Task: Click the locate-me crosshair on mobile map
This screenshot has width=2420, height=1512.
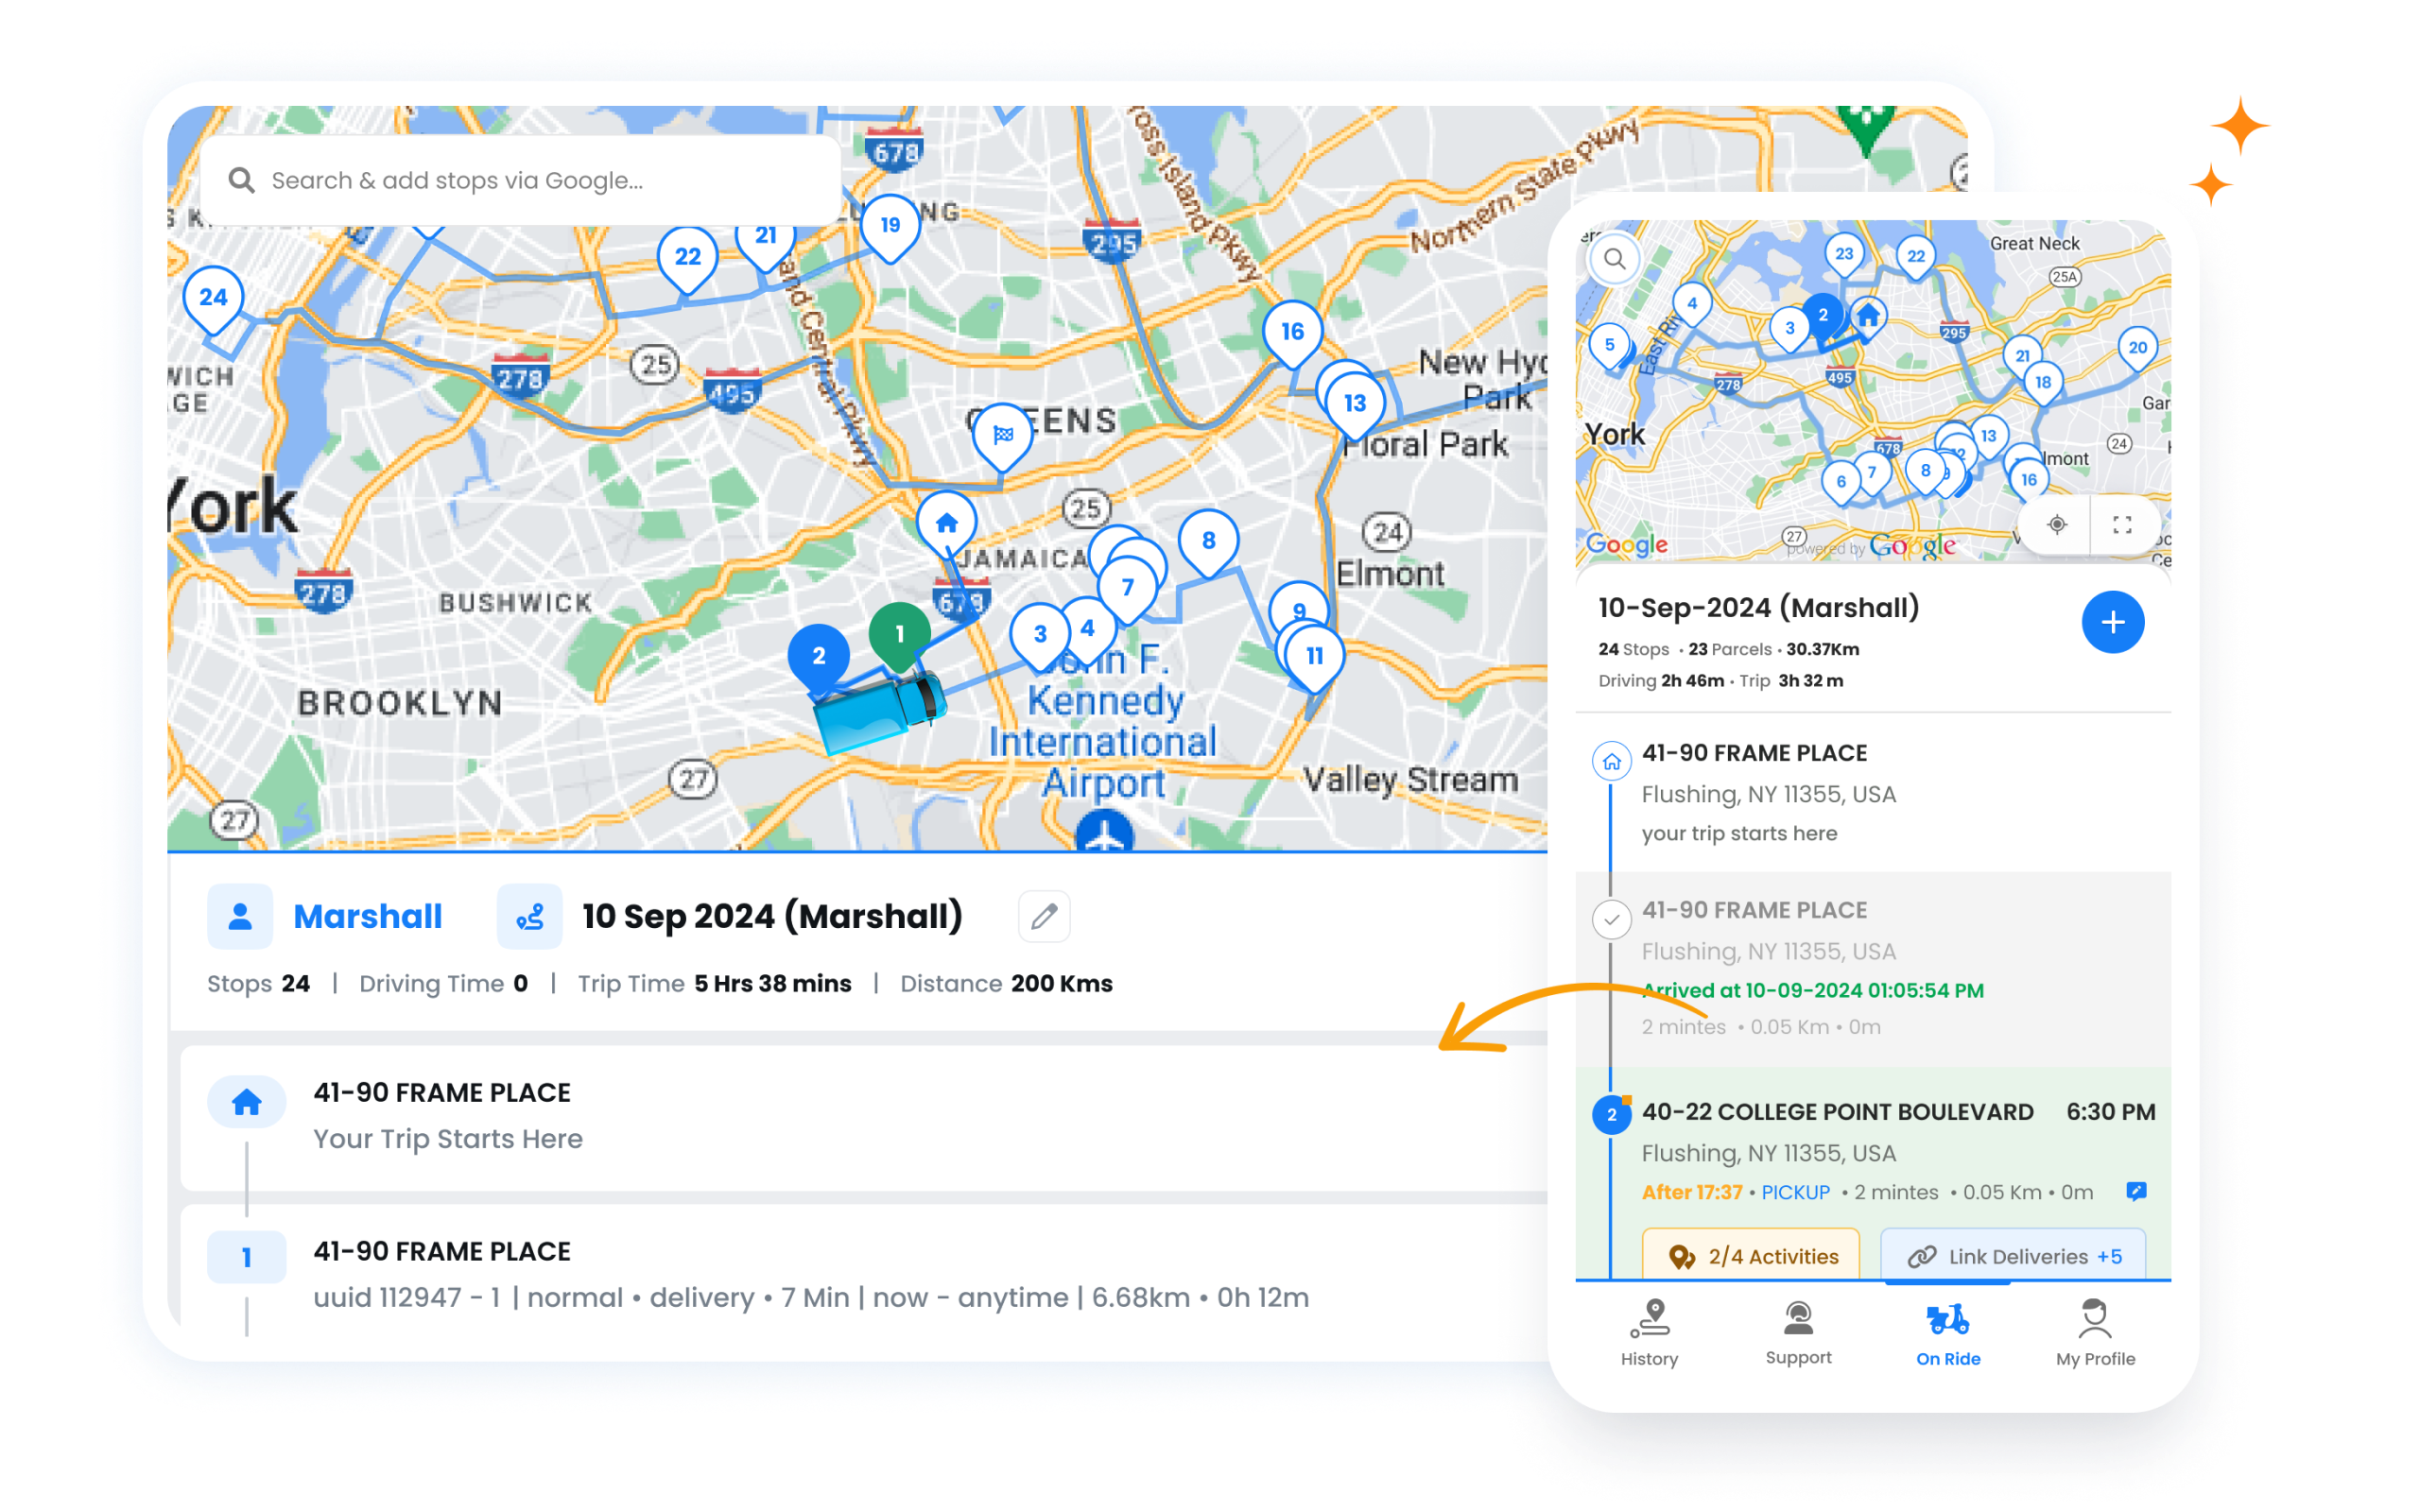Action: (x=2056, y=524)
